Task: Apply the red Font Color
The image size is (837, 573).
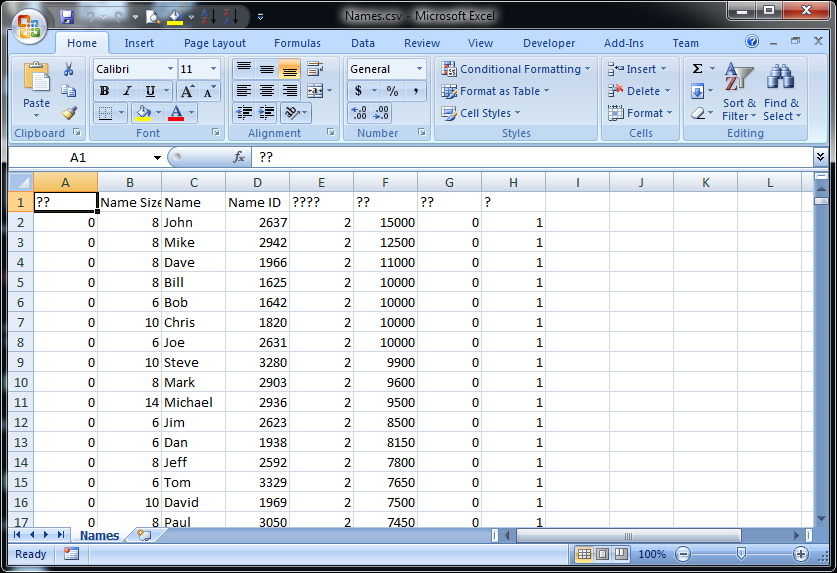Action: (x=176, y=113)
